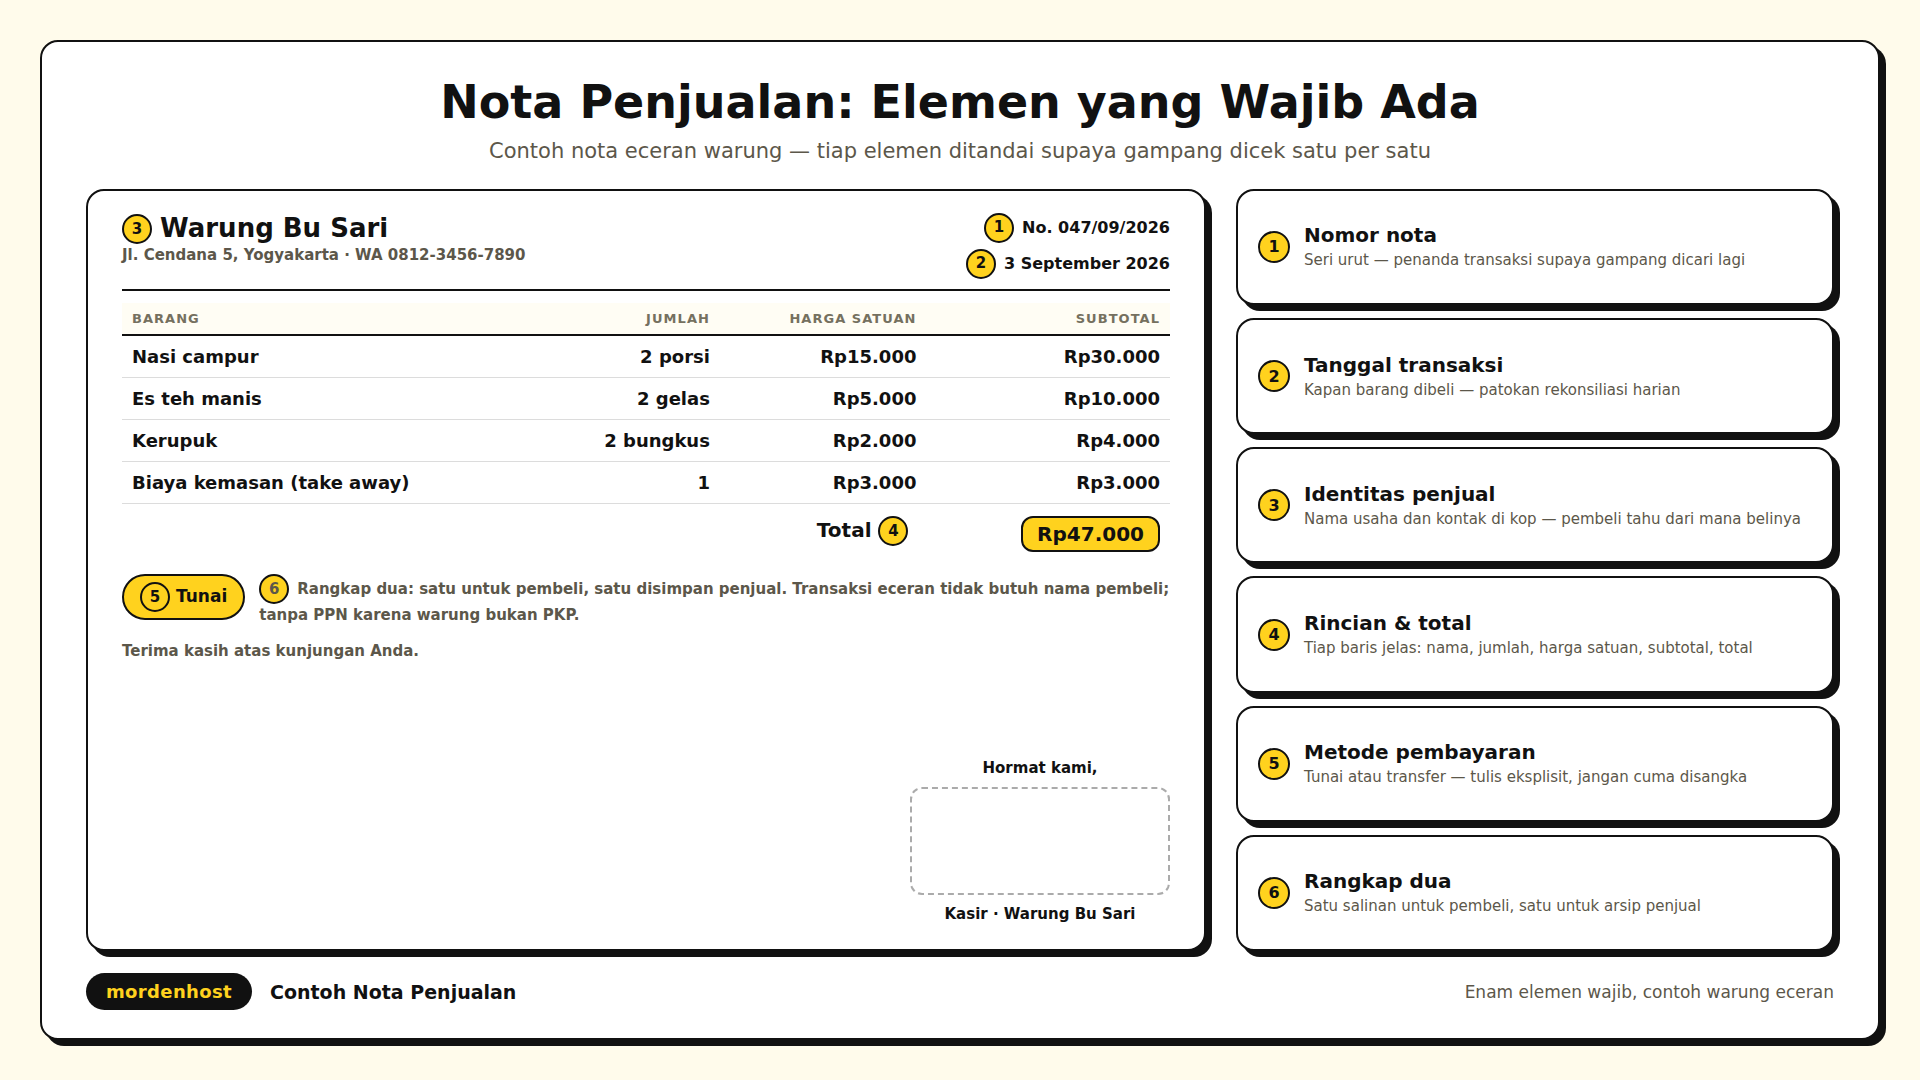This screenshot has width=1920, height=1080.
Task: Click the Jl. Cendana 5 address line
Action: (x=323, y=255)
